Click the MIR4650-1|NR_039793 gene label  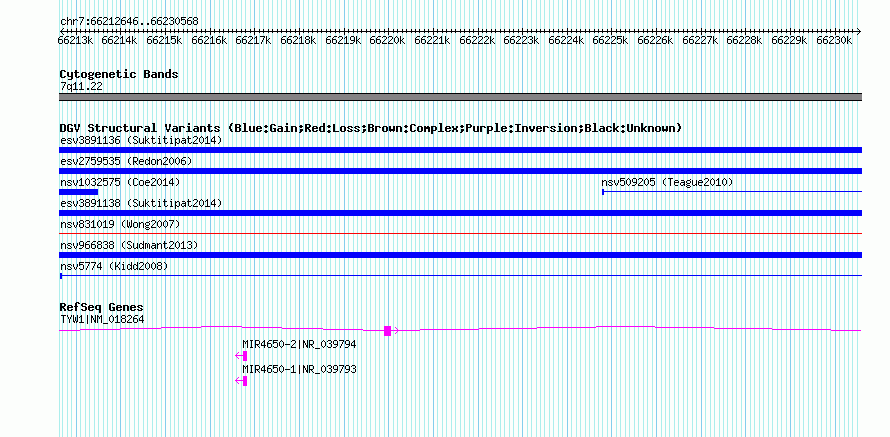(299, 369)
